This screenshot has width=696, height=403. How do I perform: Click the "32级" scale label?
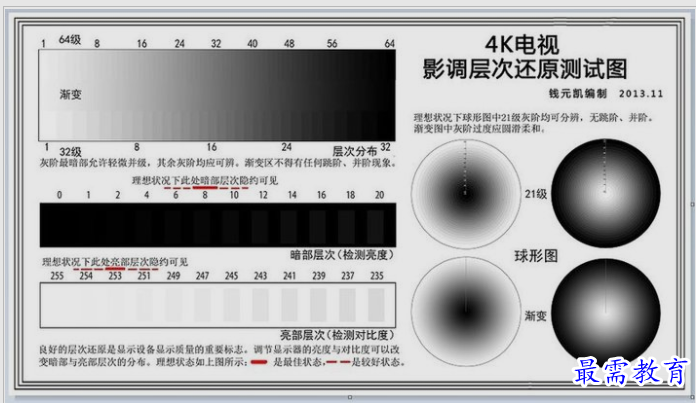pyautogui.click(x=70, y=152)
